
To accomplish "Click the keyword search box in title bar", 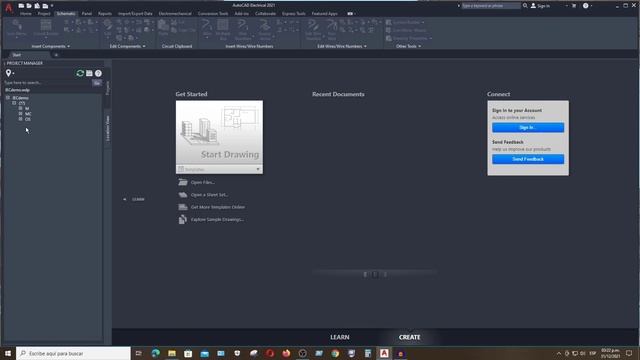I will click(491, 6).
